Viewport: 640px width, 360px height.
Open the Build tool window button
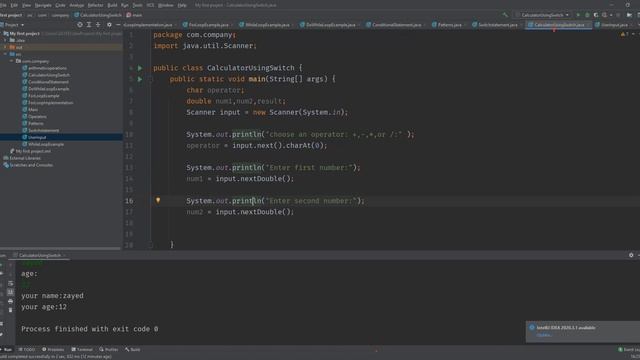pos(133,349)
